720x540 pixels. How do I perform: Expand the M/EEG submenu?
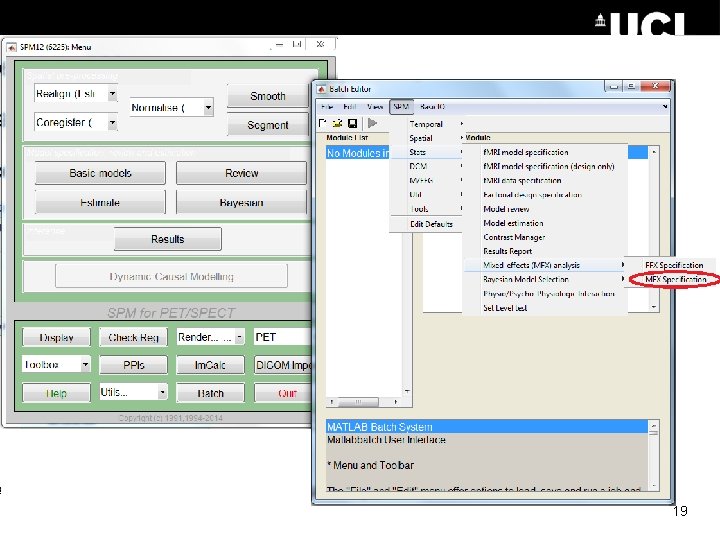426,180
